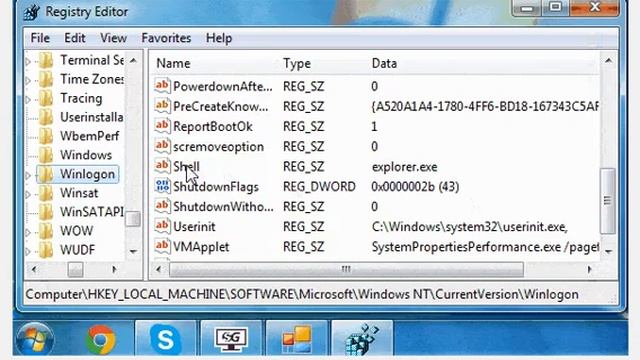Select the scremoveoption value name

(218, 147)
